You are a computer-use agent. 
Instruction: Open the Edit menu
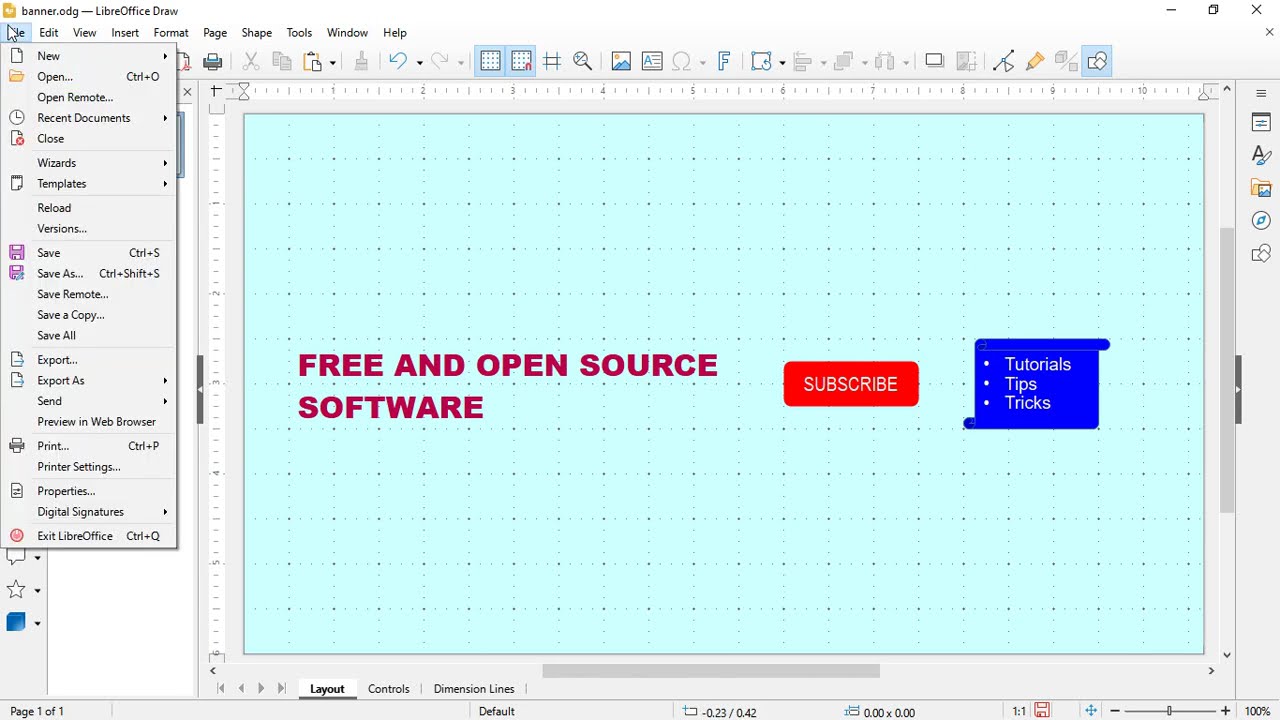point(48,33)
